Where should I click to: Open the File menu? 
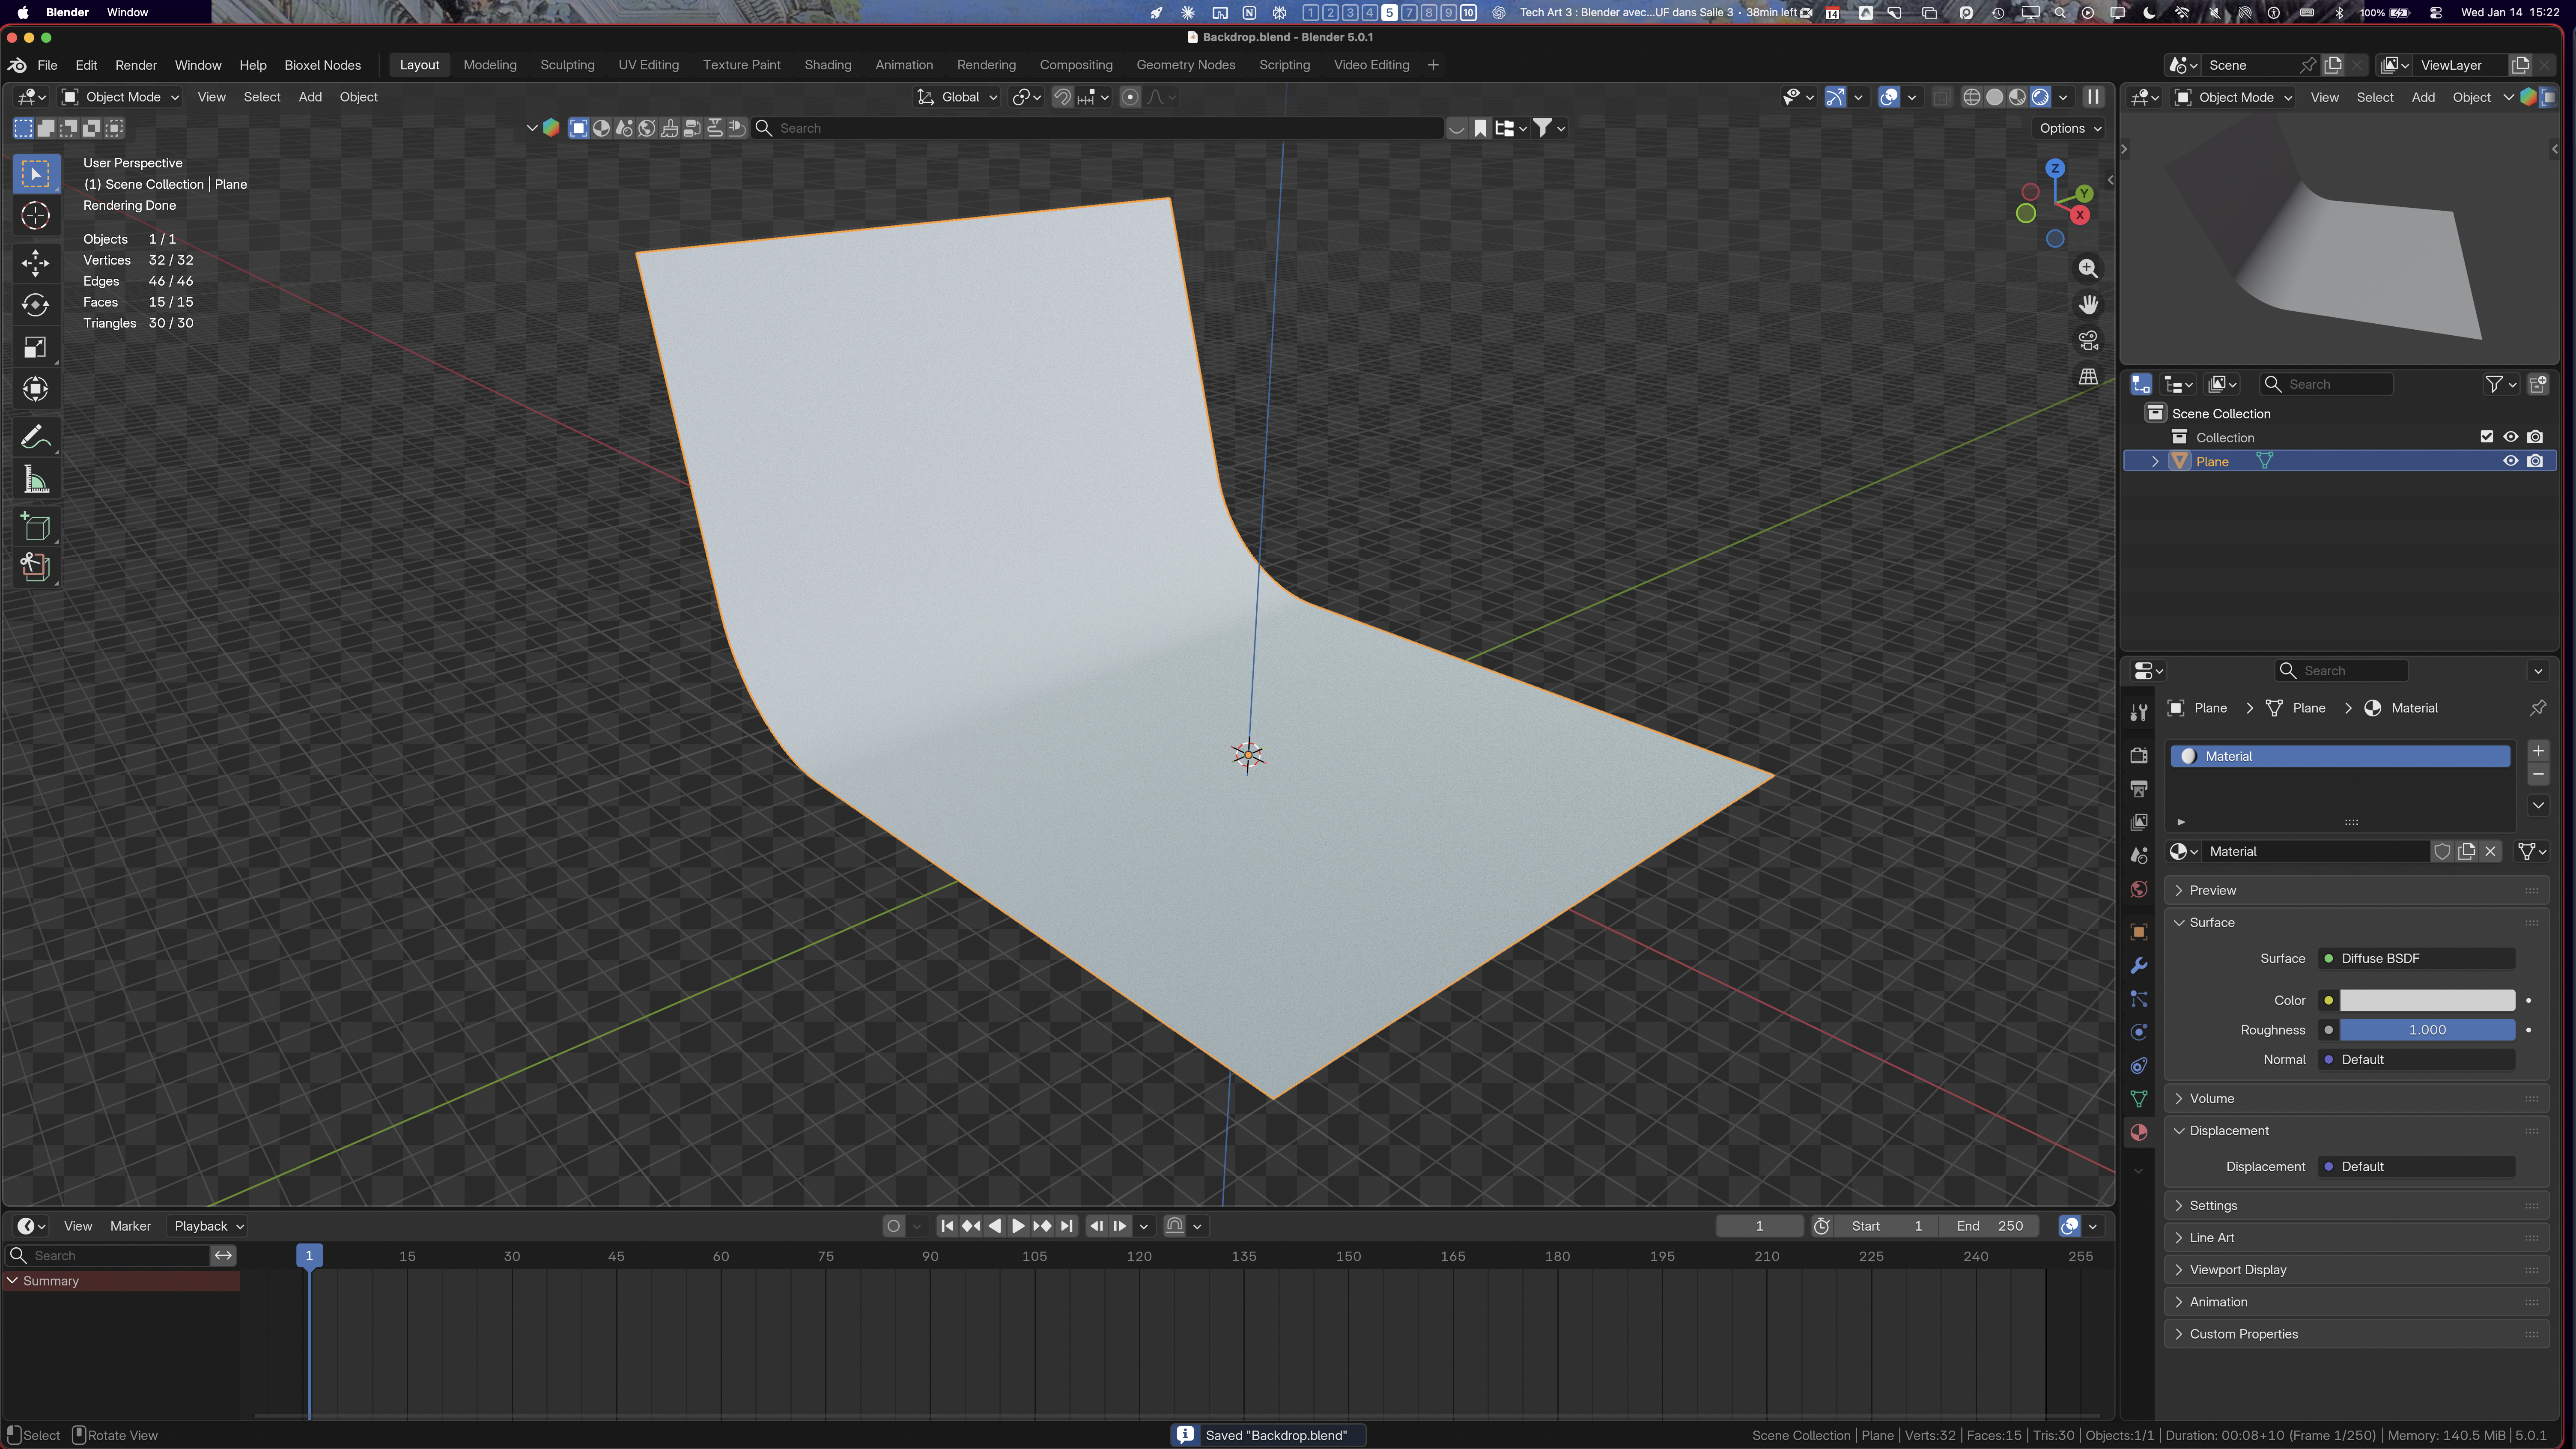(x=47, y=65)
